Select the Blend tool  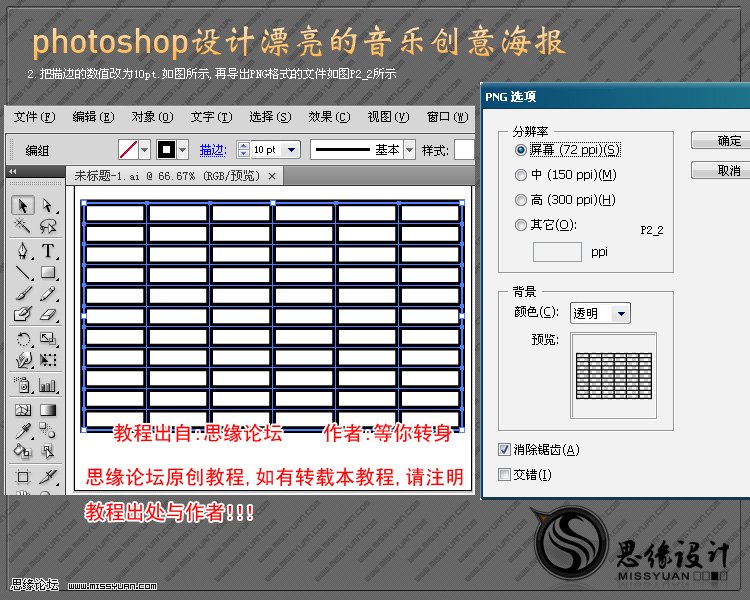point(48,431)
